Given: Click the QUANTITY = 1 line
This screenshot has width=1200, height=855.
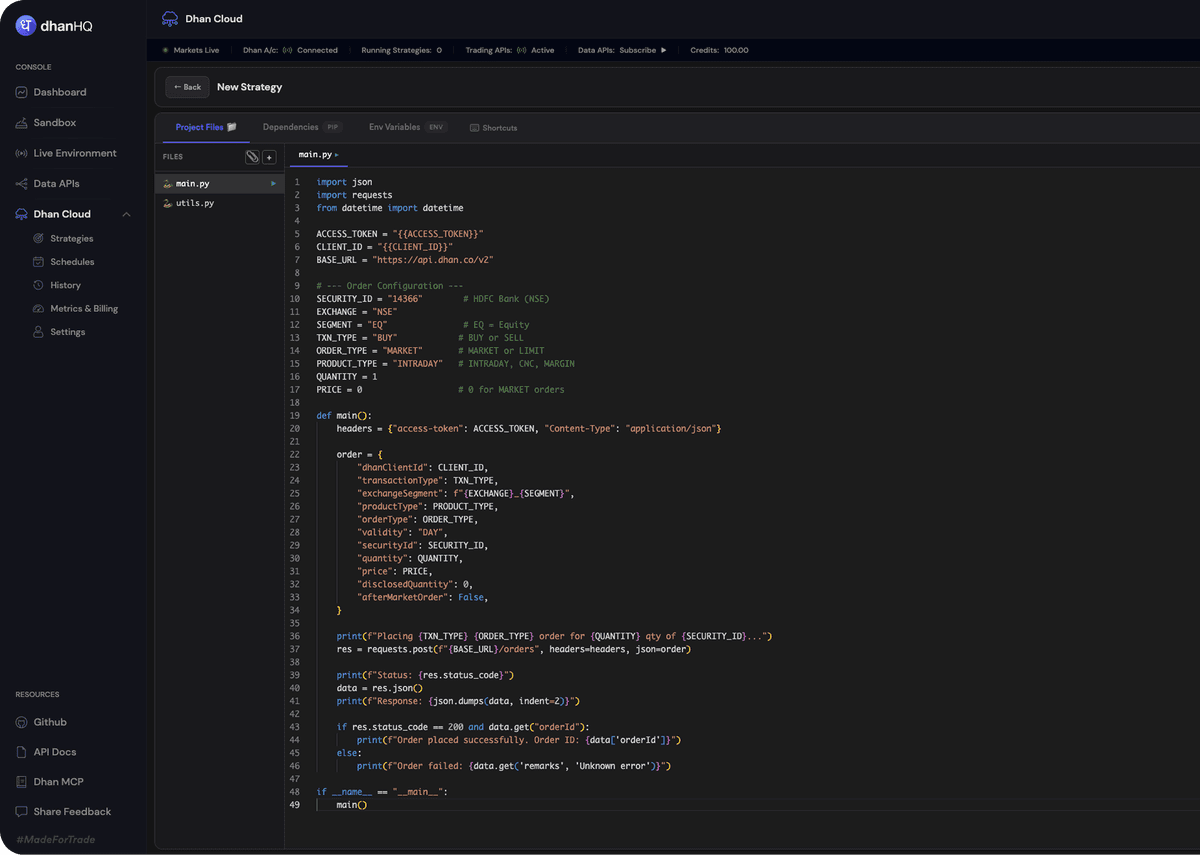Looking at the screenshot, I should coord(347,377).
